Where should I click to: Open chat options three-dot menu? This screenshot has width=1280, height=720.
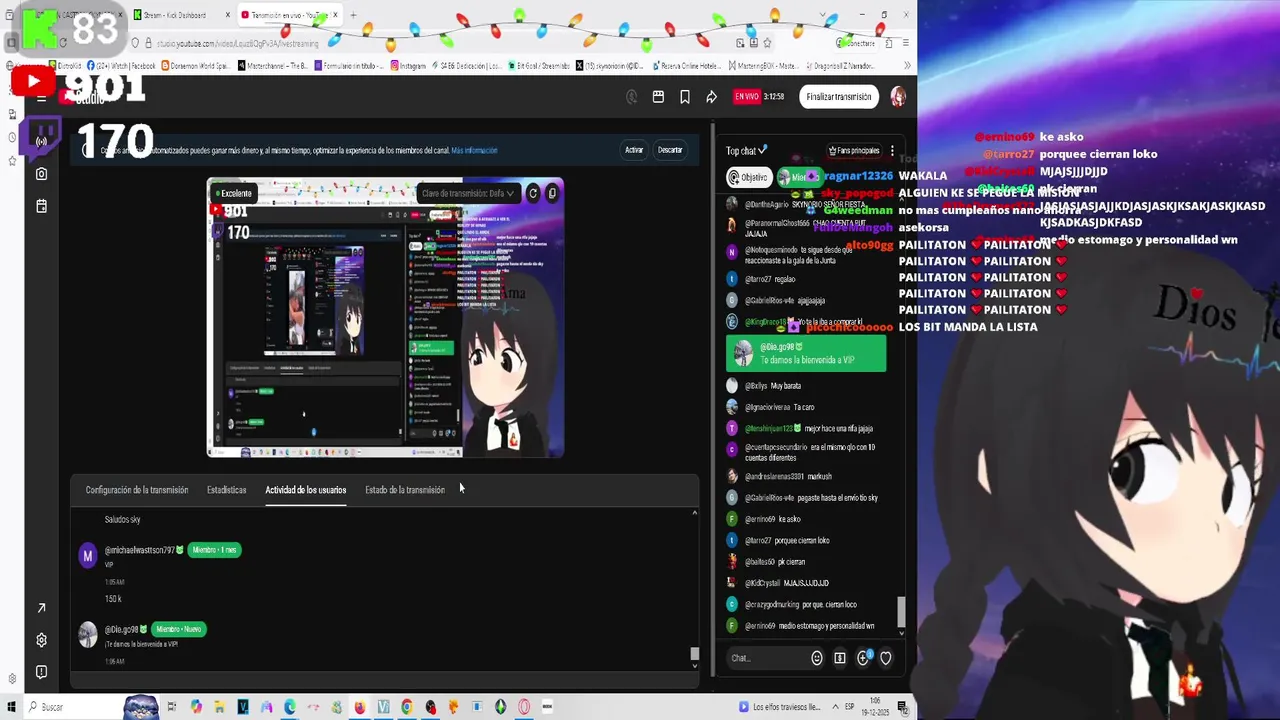(x=892, y=151)
